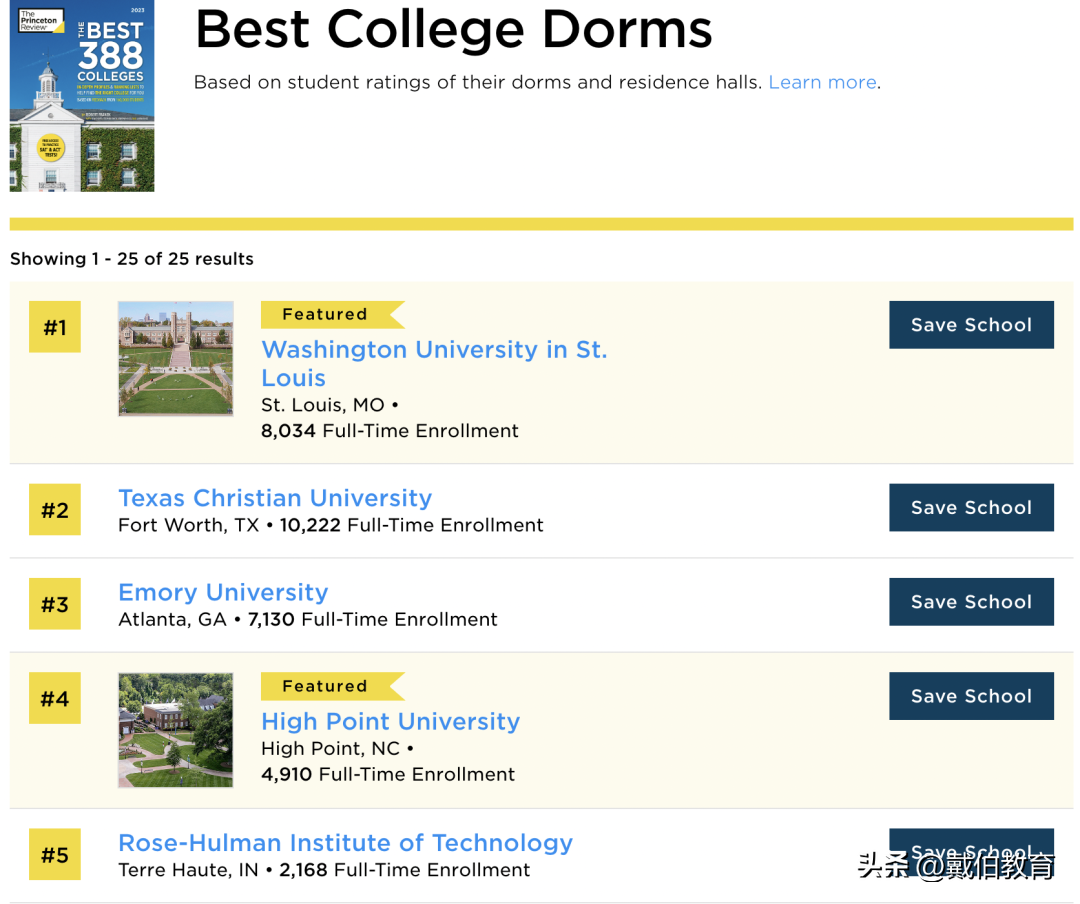1080x904 pixels.
Task: Open Emory University link
Action: pyautogui.click(x=223, y=592)
